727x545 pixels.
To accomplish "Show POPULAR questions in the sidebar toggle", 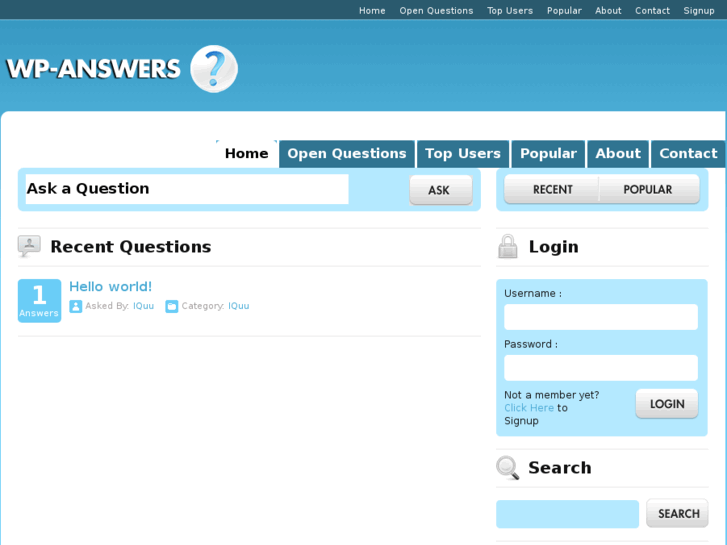I will [x=649, y=189].
